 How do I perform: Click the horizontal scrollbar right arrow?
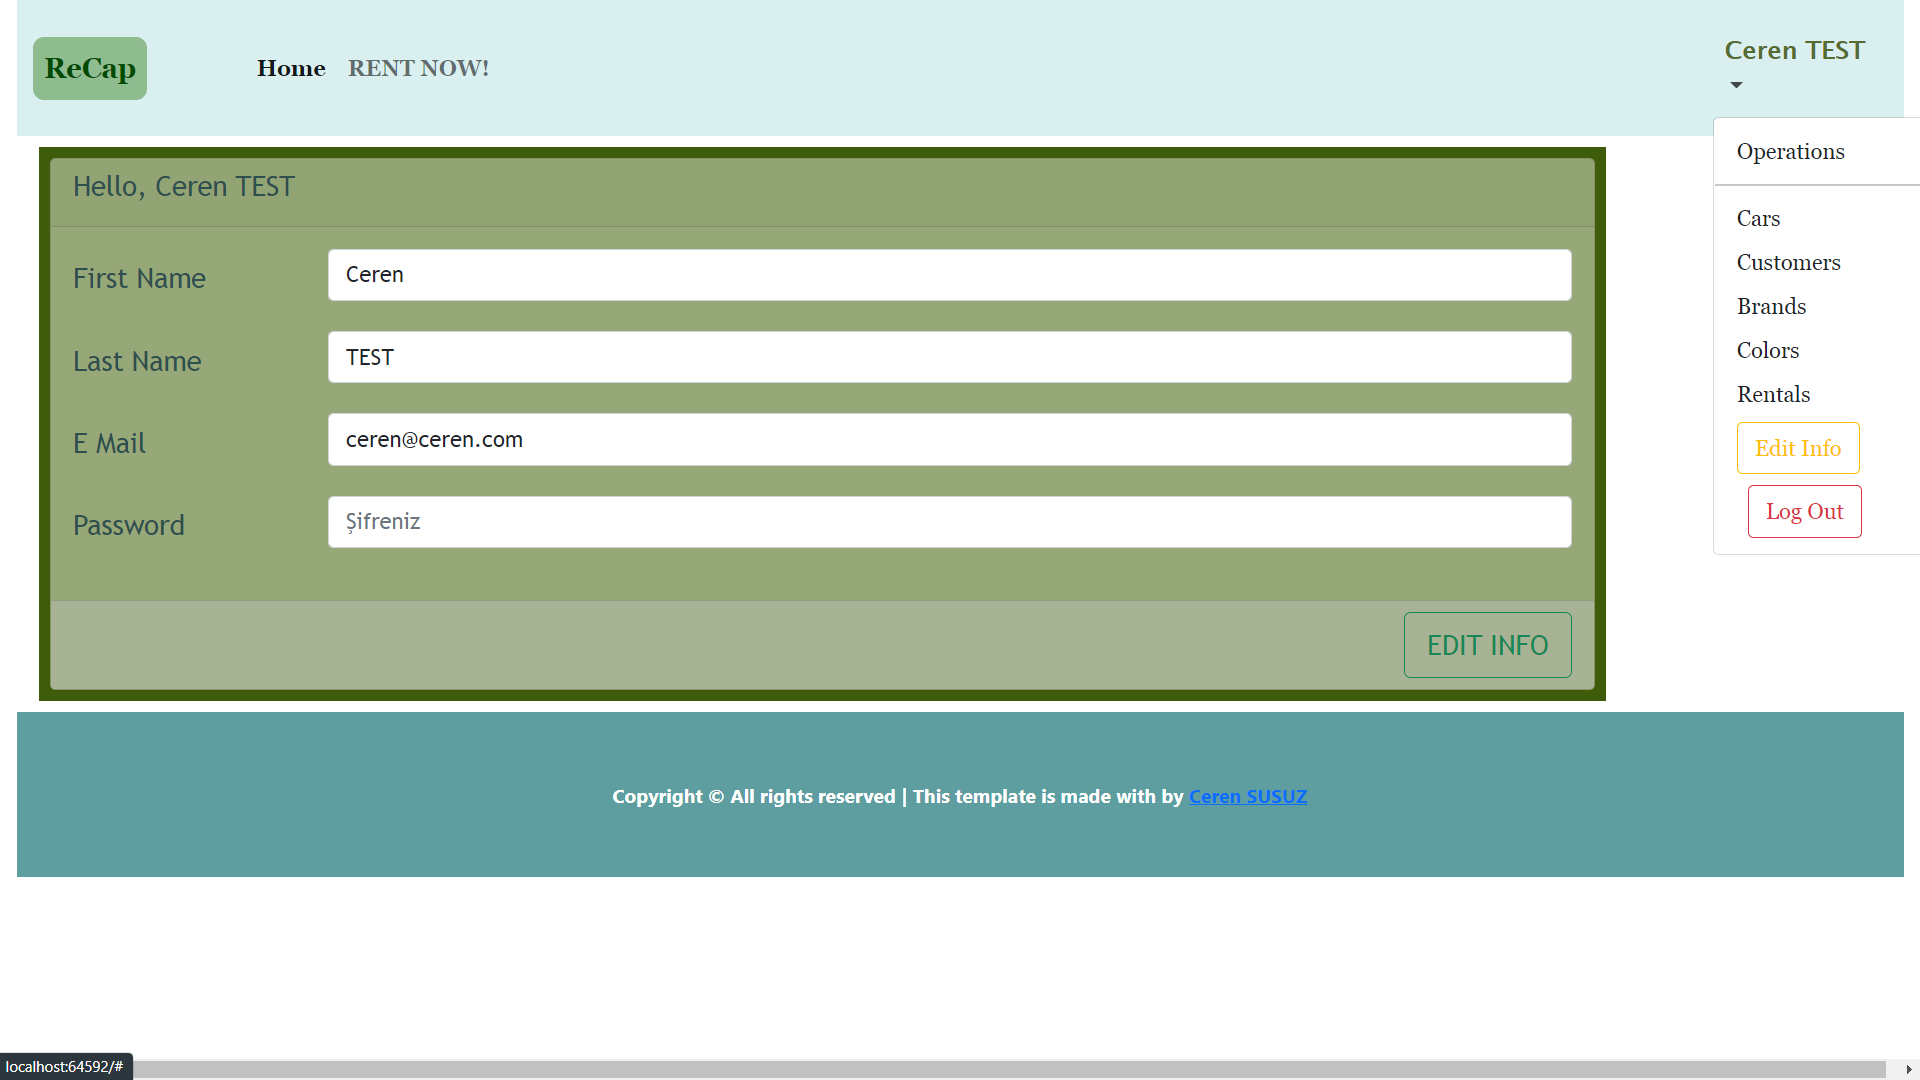pos(1908,1069)
